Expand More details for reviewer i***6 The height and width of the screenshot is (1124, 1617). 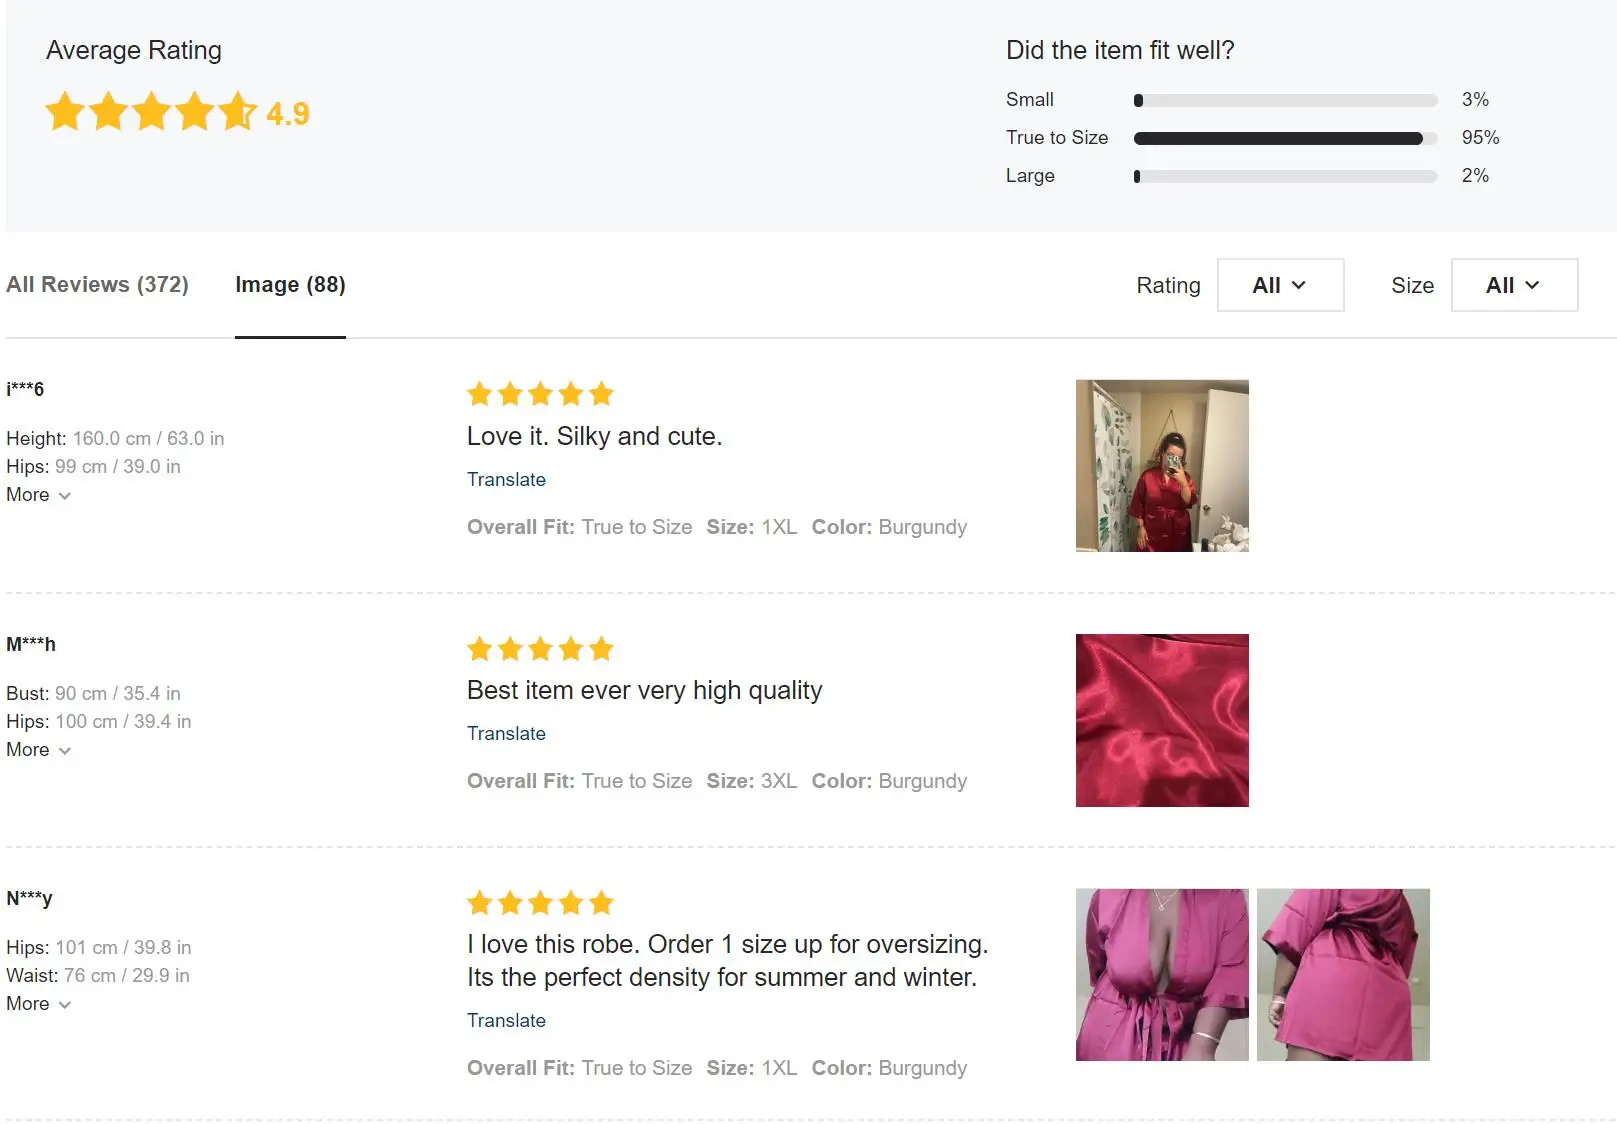(x=38, y=495)
